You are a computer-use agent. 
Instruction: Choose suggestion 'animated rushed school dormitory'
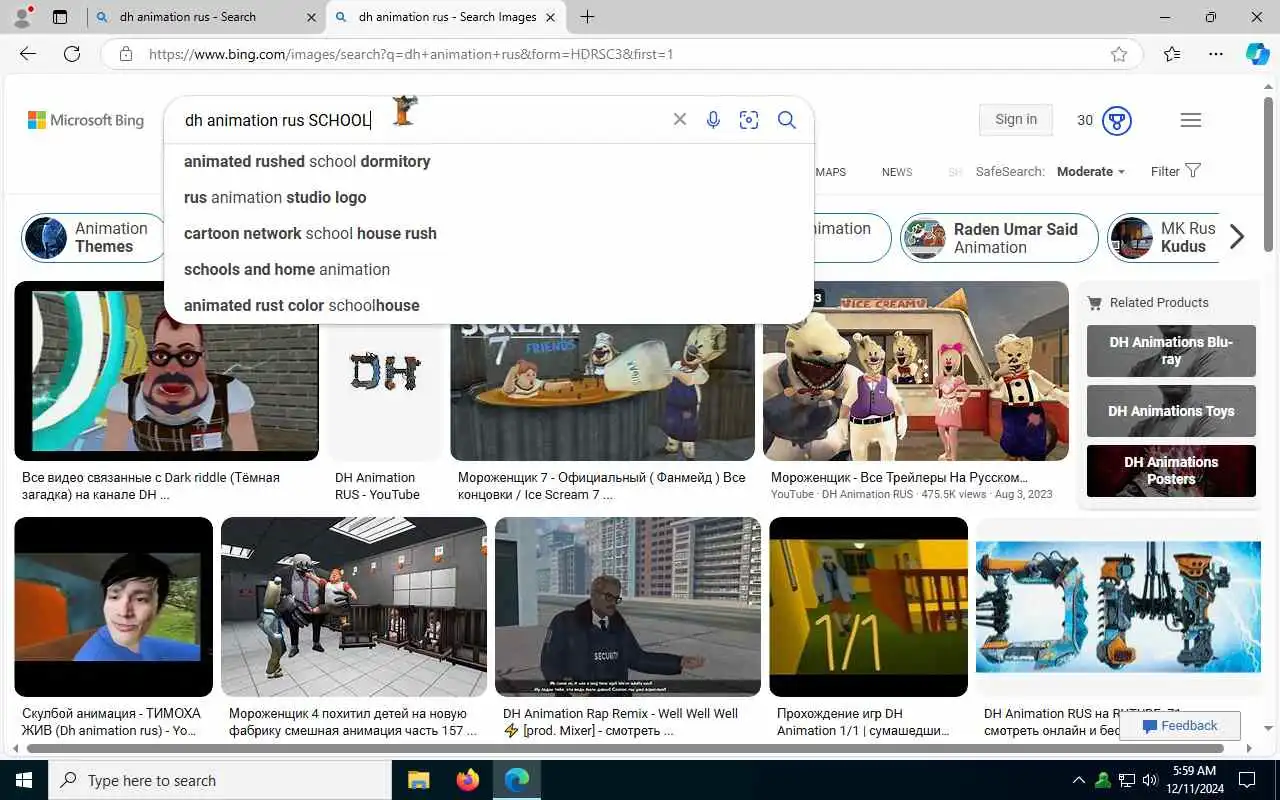click(x=489, y=161)
